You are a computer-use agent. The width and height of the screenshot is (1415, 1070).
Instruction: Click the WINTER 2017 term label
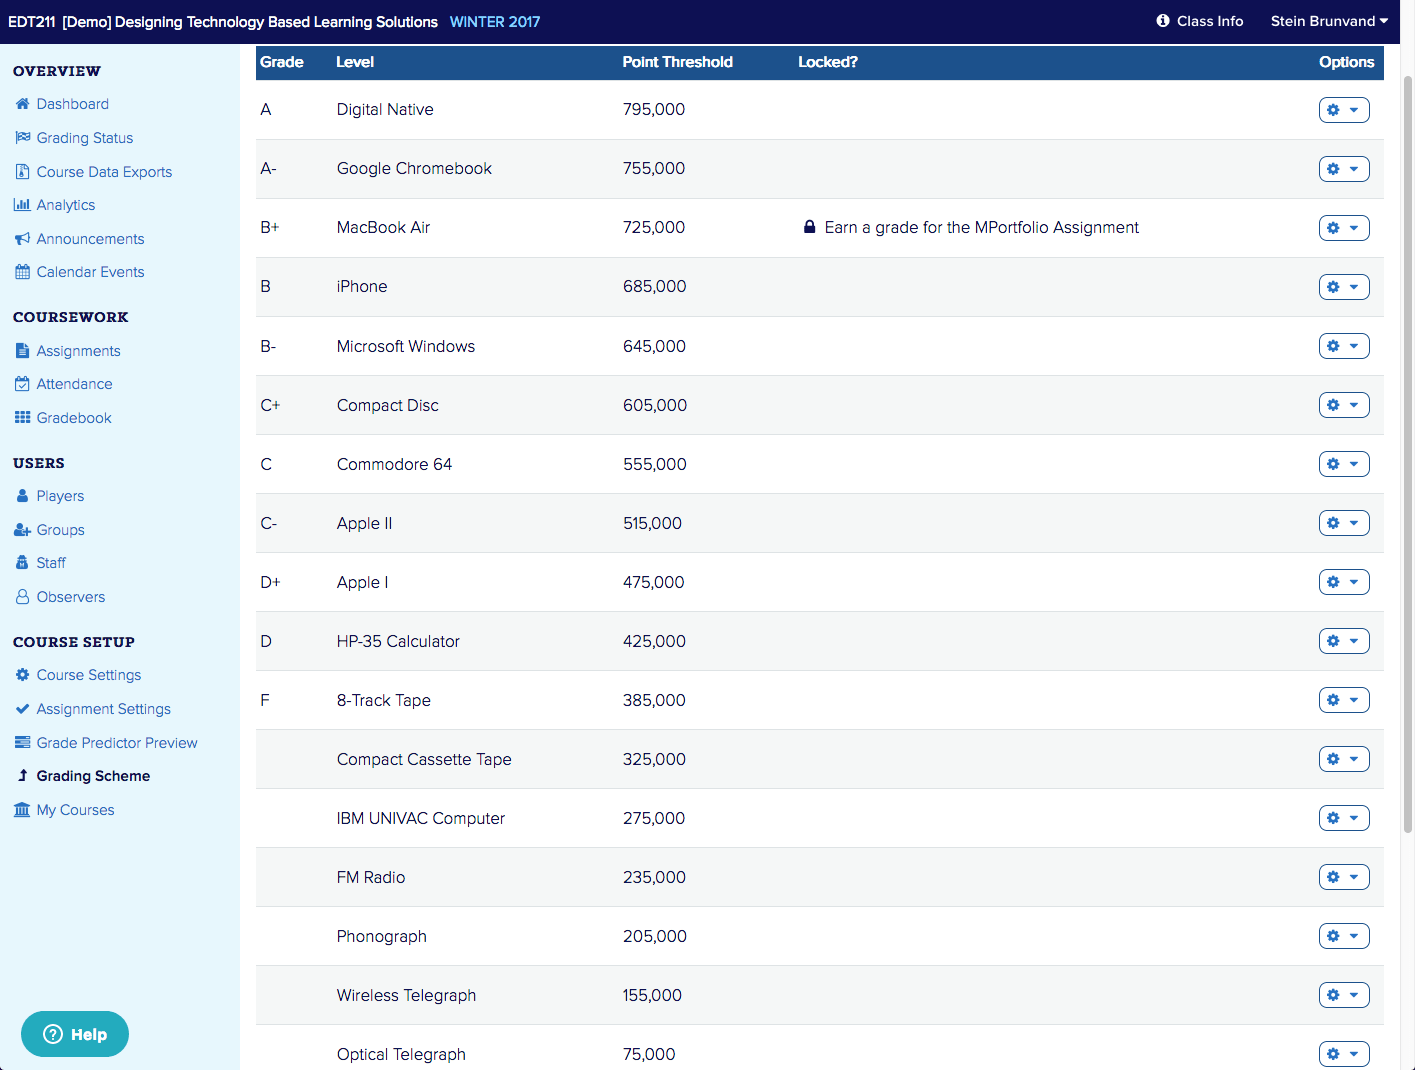(495, 22)
